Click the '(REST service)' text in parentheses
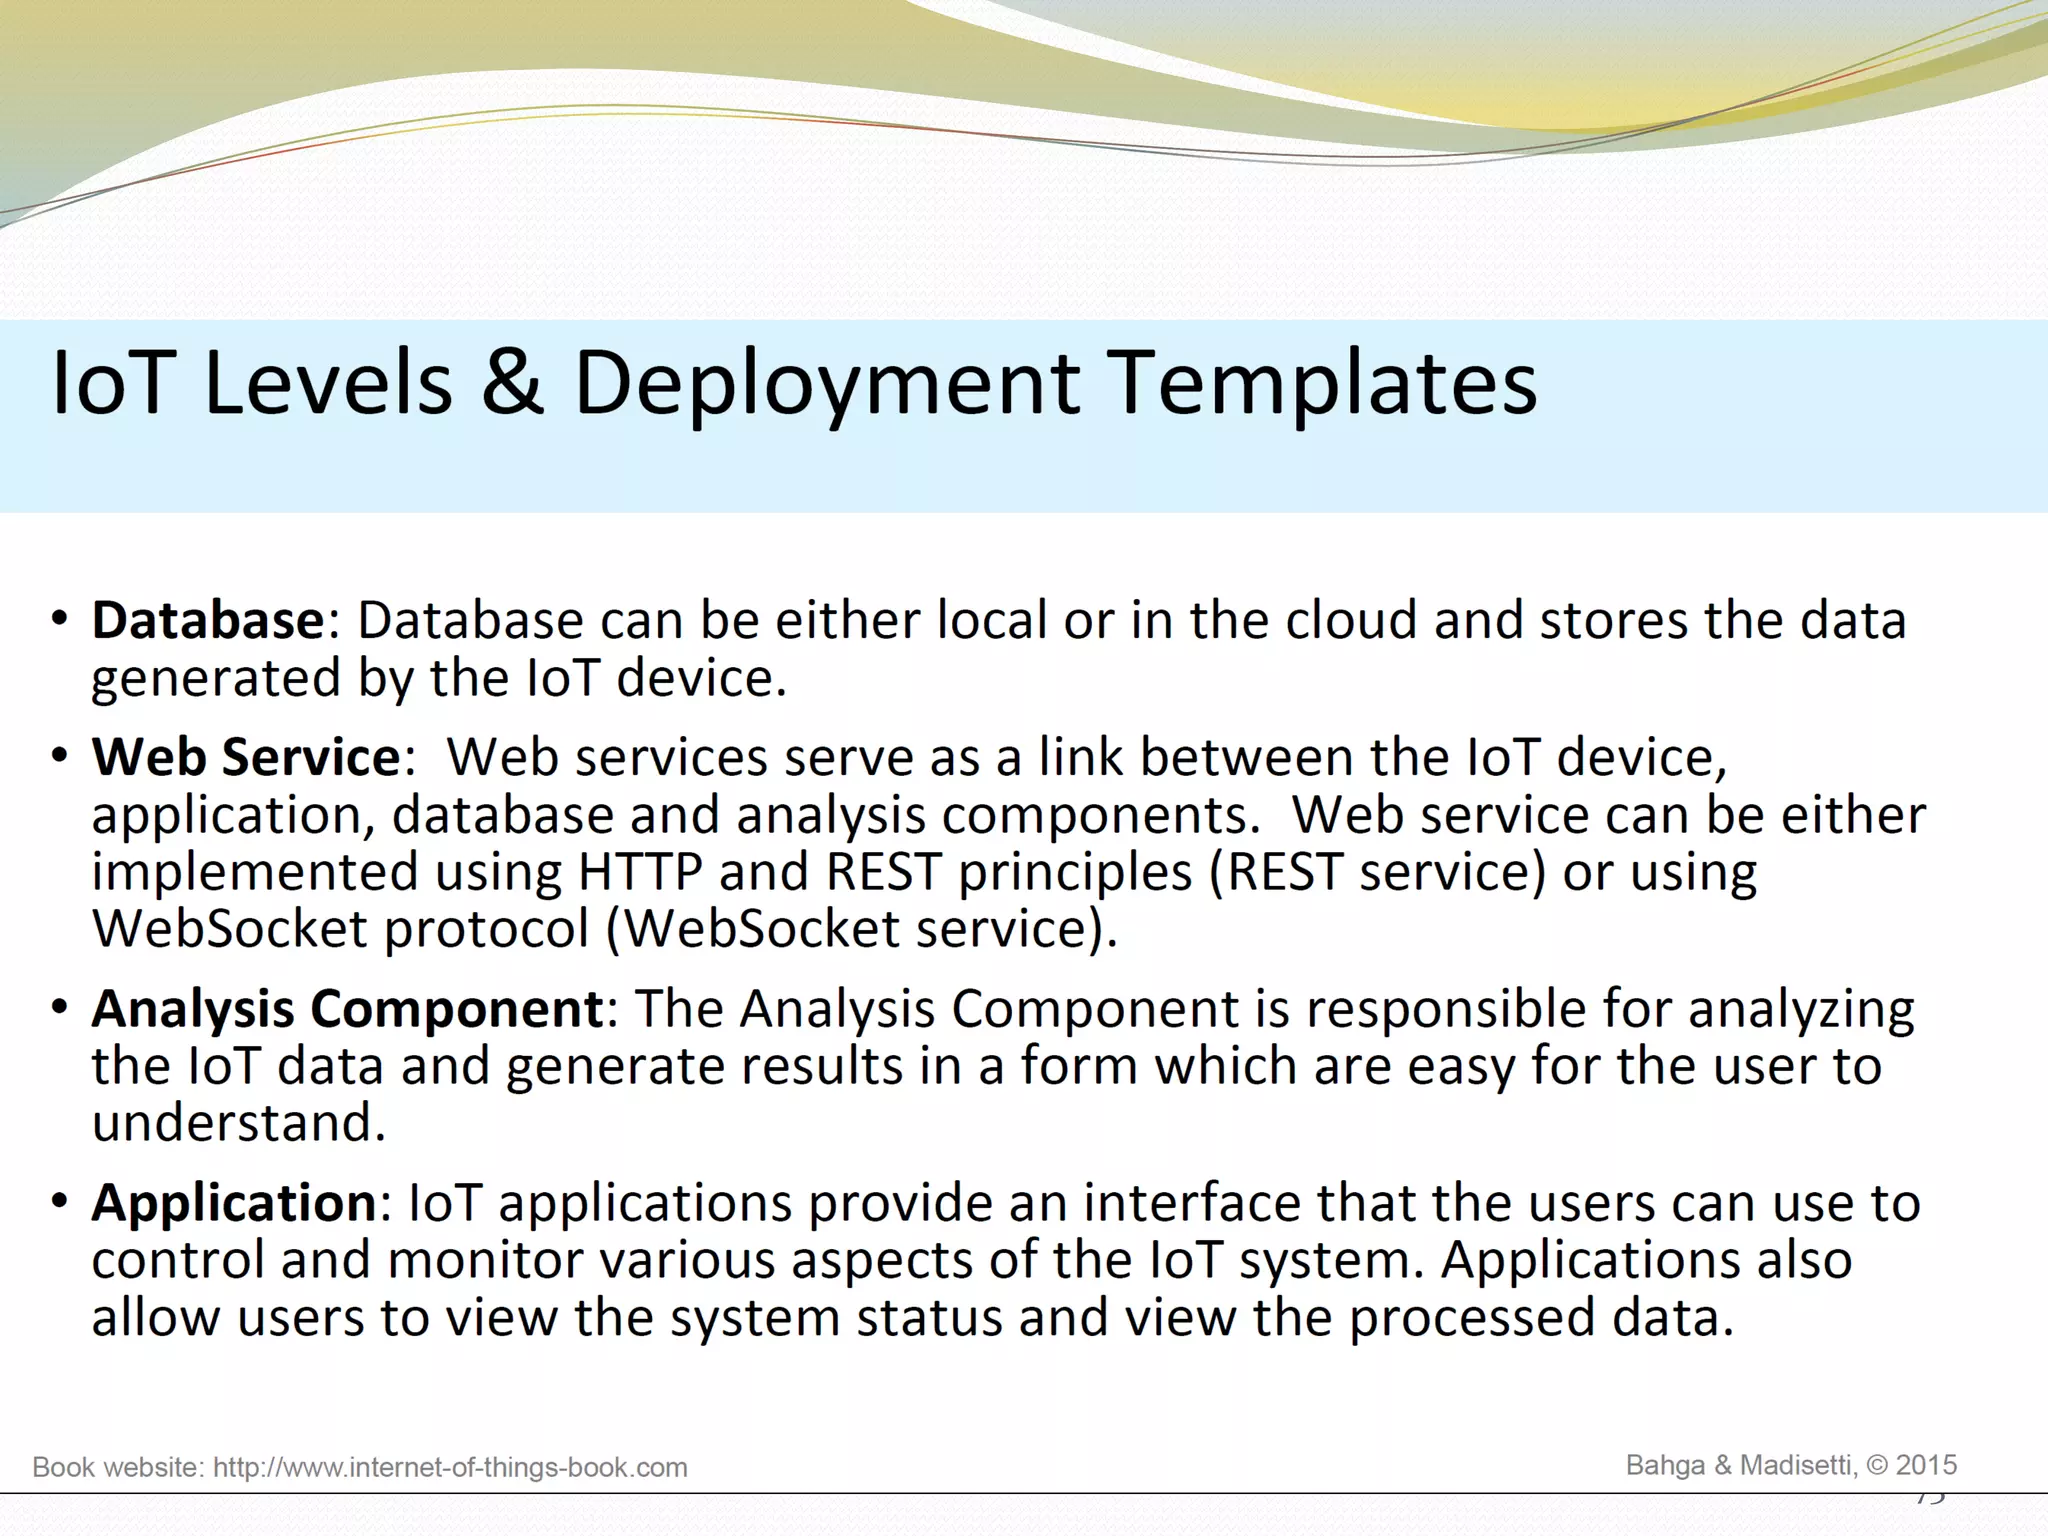This screenshot has height=1536, width=2048. tap(1378, 872)
